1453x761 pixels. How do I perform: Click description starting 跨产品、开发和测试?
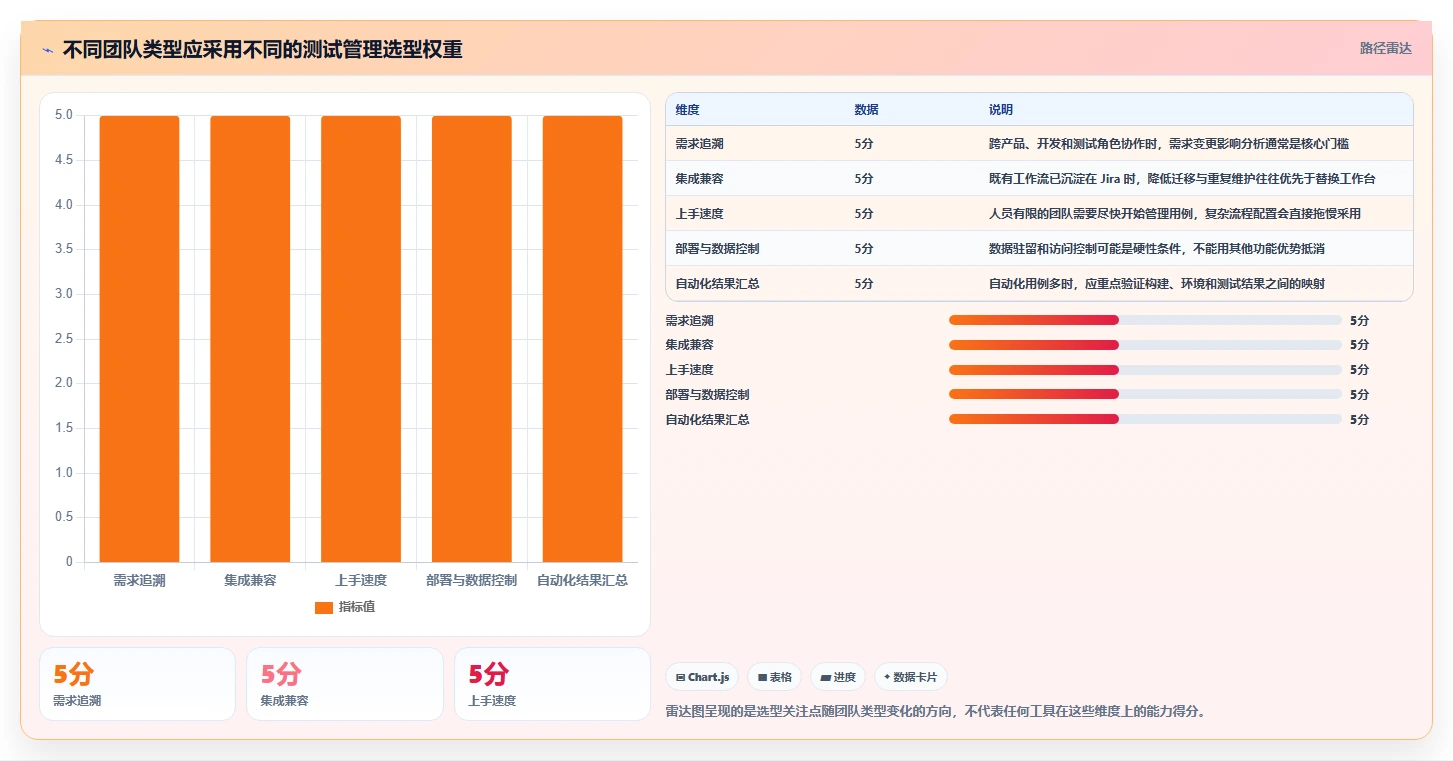coord(1169,144)
